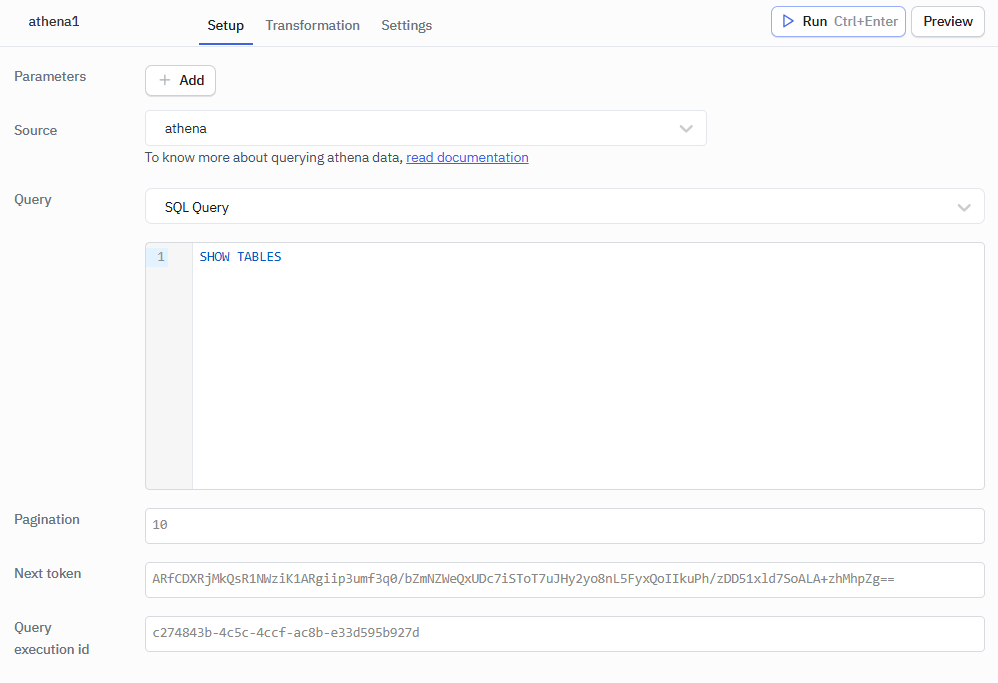
Task: Click the athena1 query name
Action: [x=53, y=21]
